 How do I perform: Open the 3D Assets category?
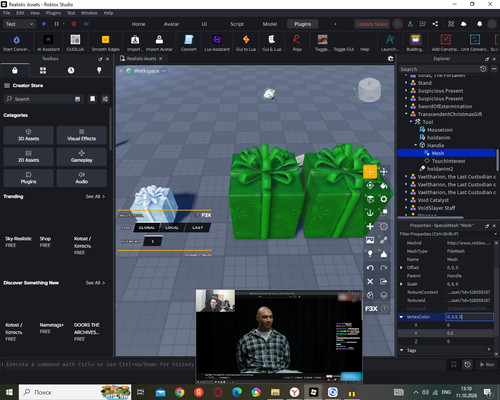28,135
